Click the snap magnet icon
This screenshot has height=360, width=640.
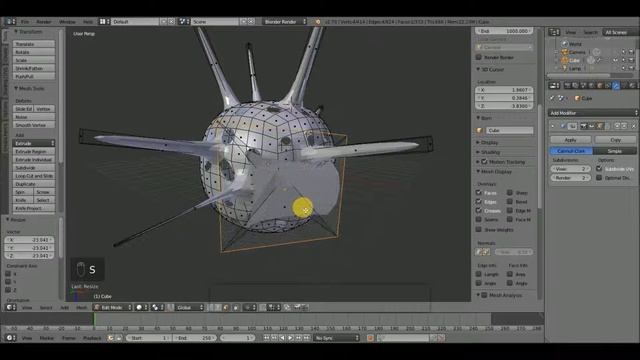tap(263, 307)
